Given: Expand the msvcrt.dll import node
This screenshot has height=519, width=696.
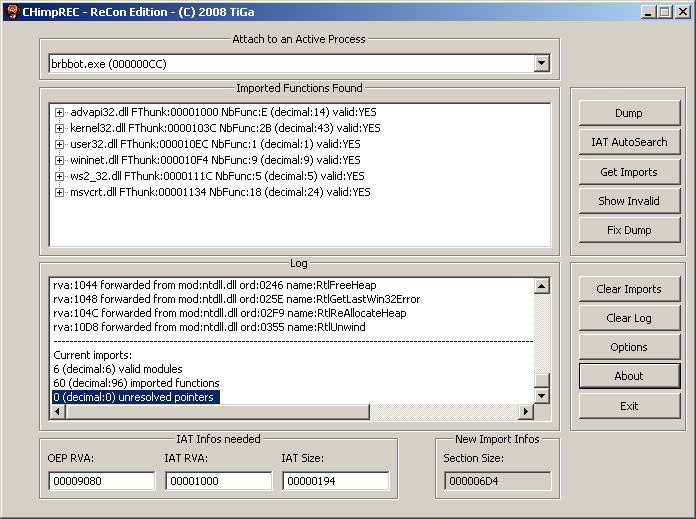Looking at the screenshot, I should pyautogui.click(x=60, y=192).
